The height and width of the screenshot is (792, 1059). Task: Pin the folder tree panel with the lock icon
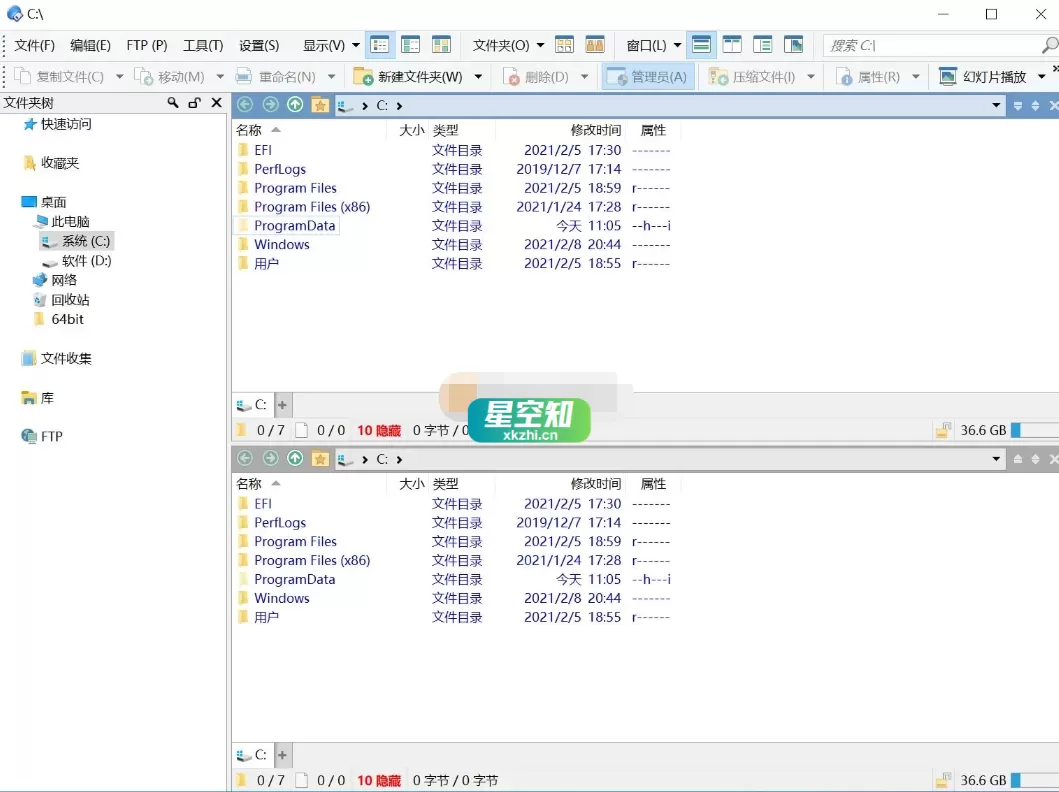195,102
